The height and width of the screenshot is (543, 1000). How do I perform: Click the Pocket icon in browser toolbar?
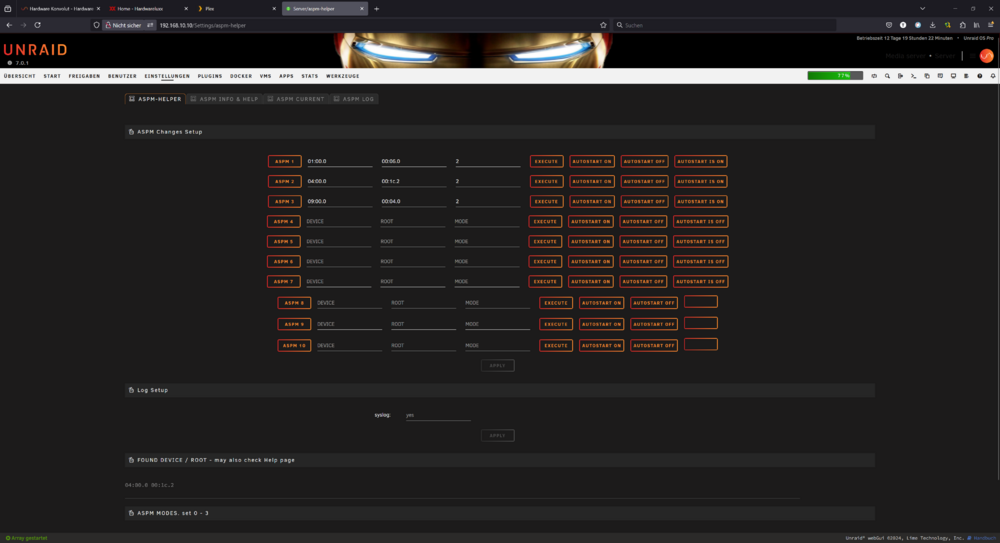pos(888,25)
